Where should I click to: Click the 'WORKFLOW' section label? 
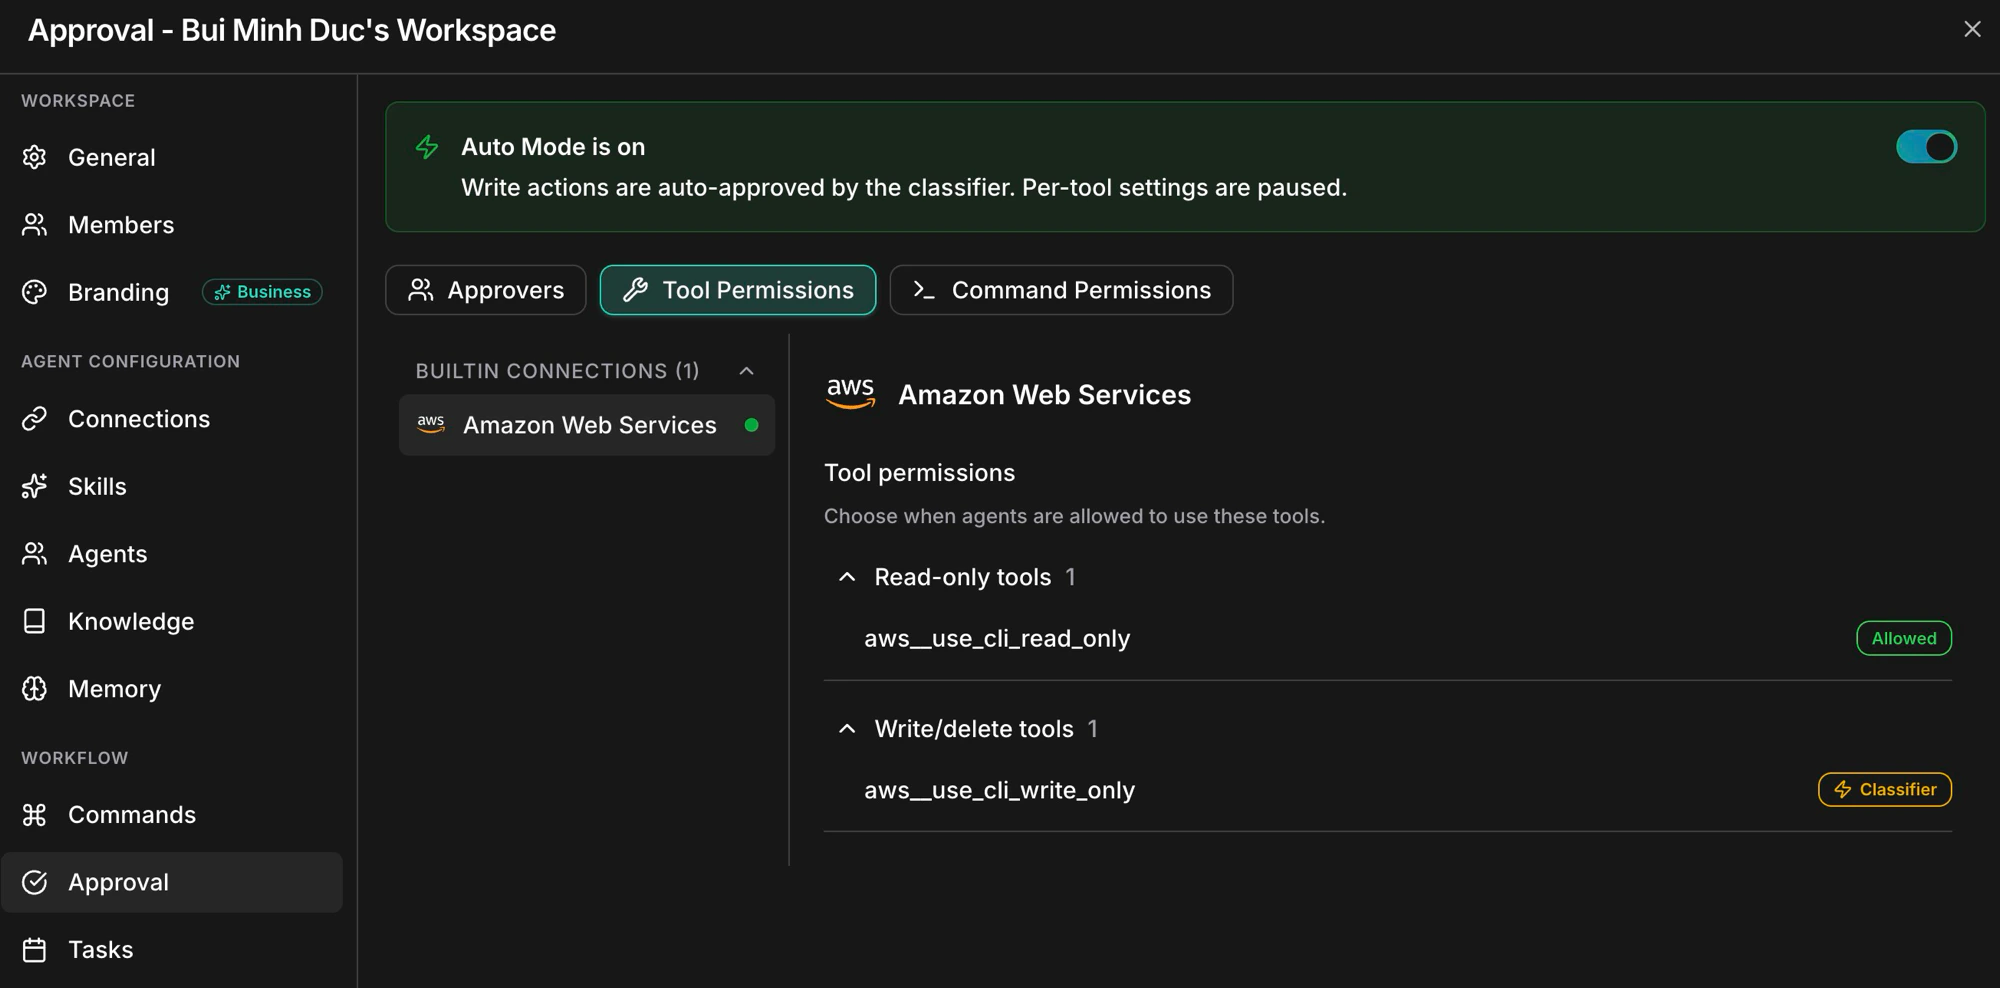[75, 758]
